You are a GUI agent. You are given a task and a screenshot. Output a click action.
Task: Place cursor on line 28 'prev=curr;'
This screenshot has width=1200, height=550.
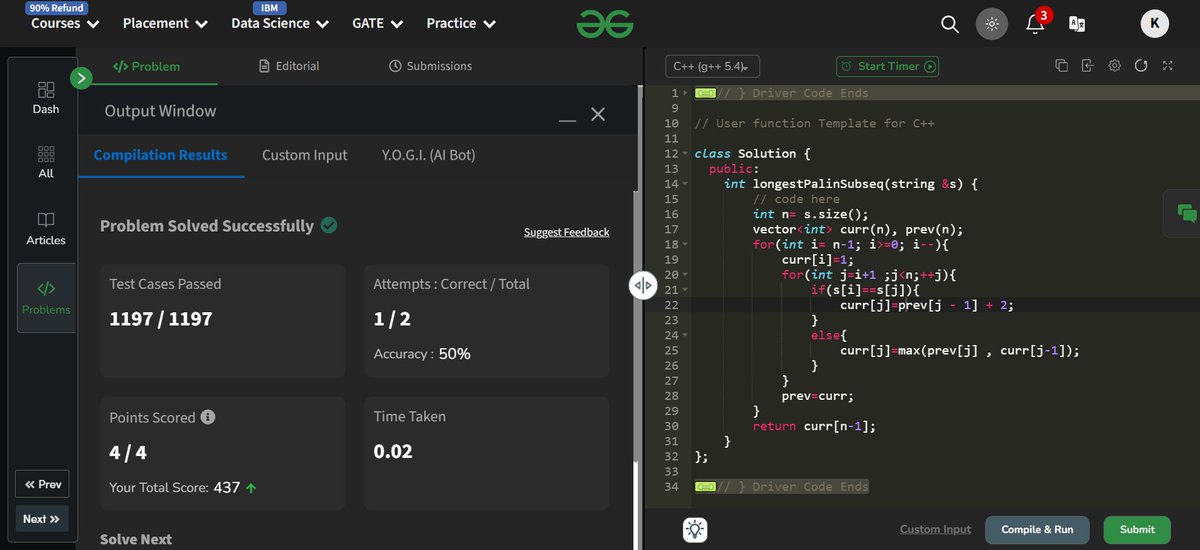click(817, 396)
